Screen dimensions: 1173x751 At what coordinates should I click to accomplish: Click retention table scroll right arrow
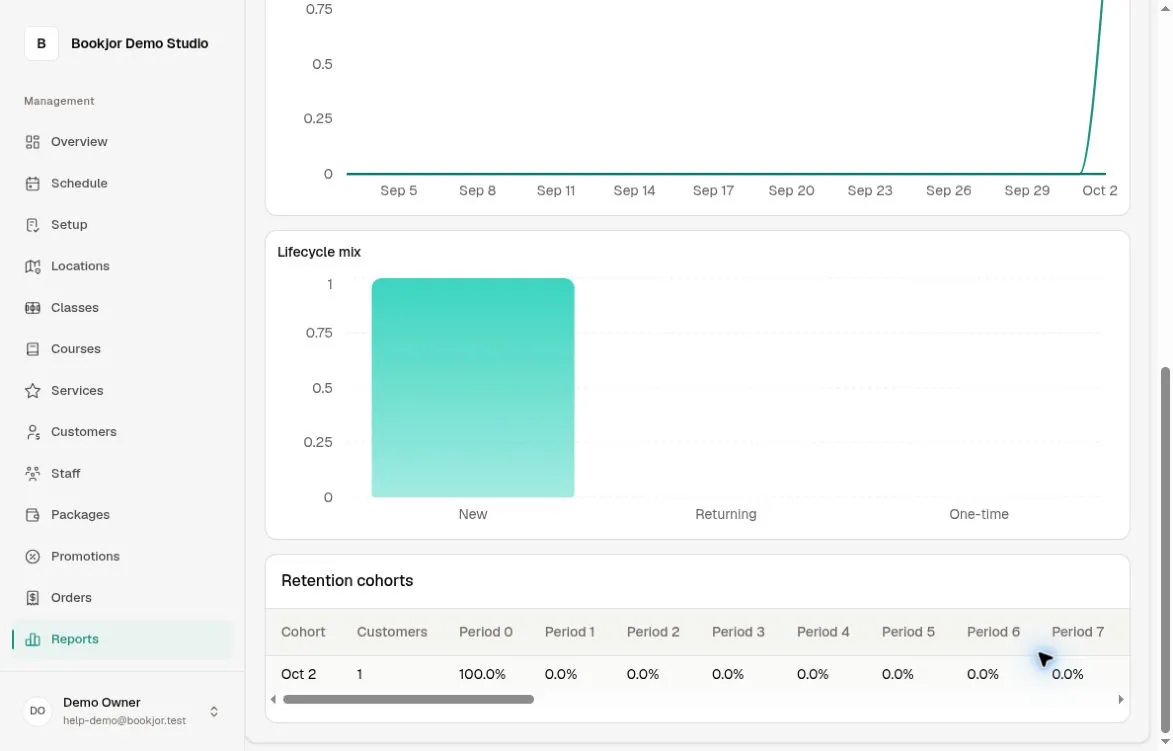click(1121, 699)
